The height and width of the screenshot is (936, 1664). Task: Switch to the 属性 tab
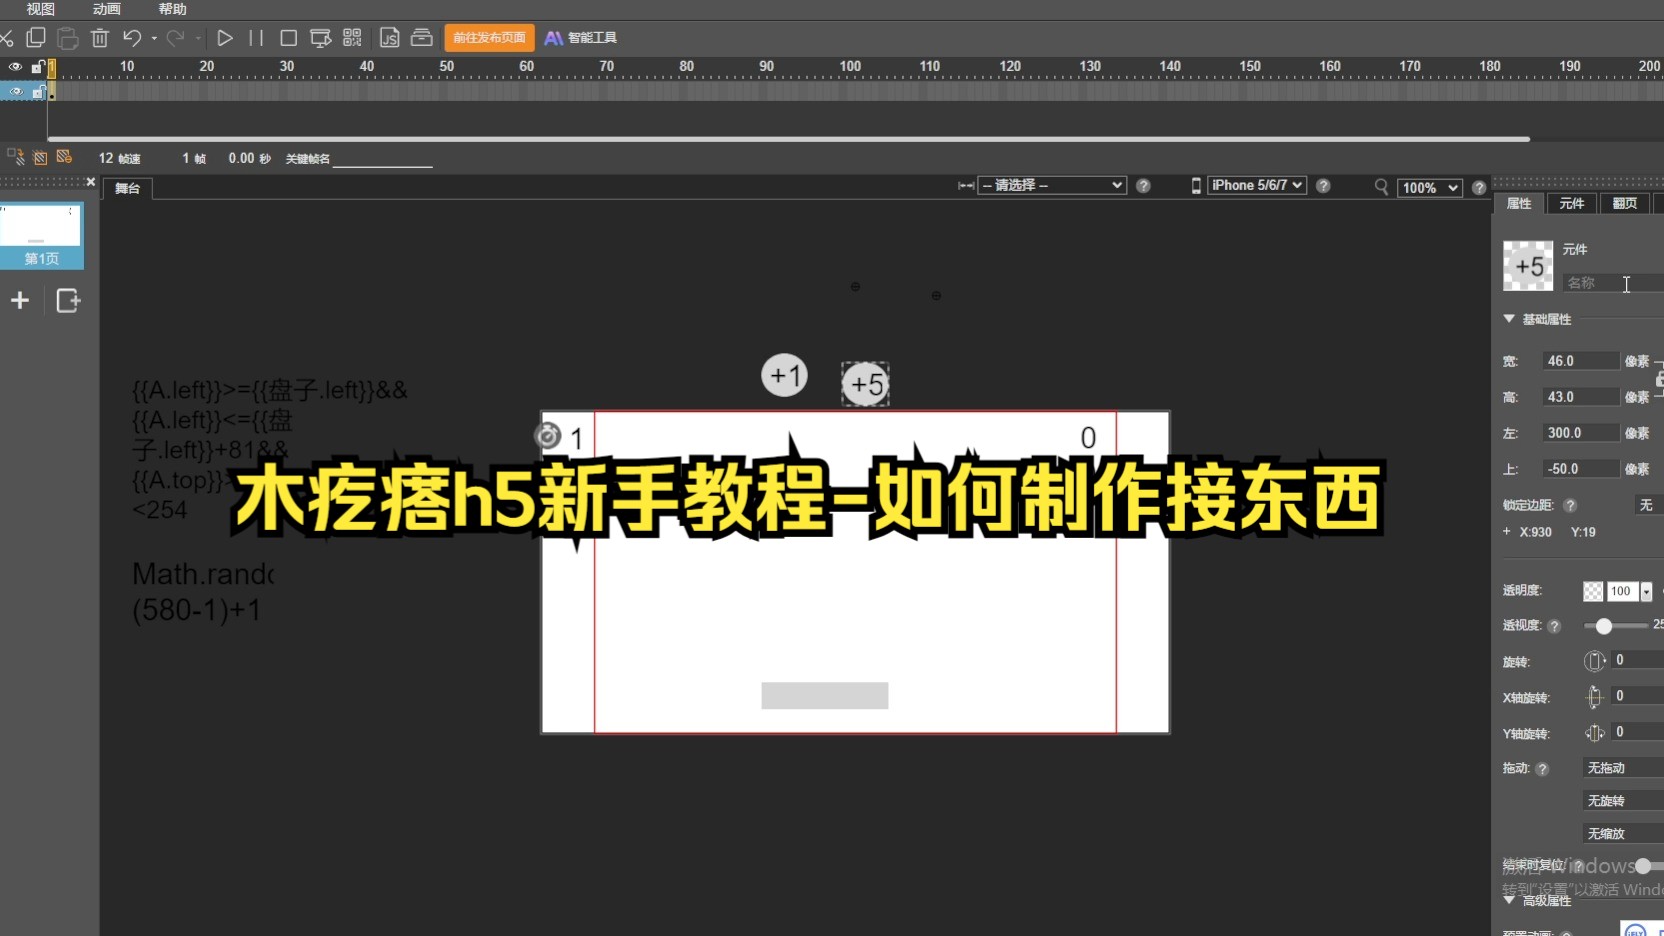point(1519,203)
